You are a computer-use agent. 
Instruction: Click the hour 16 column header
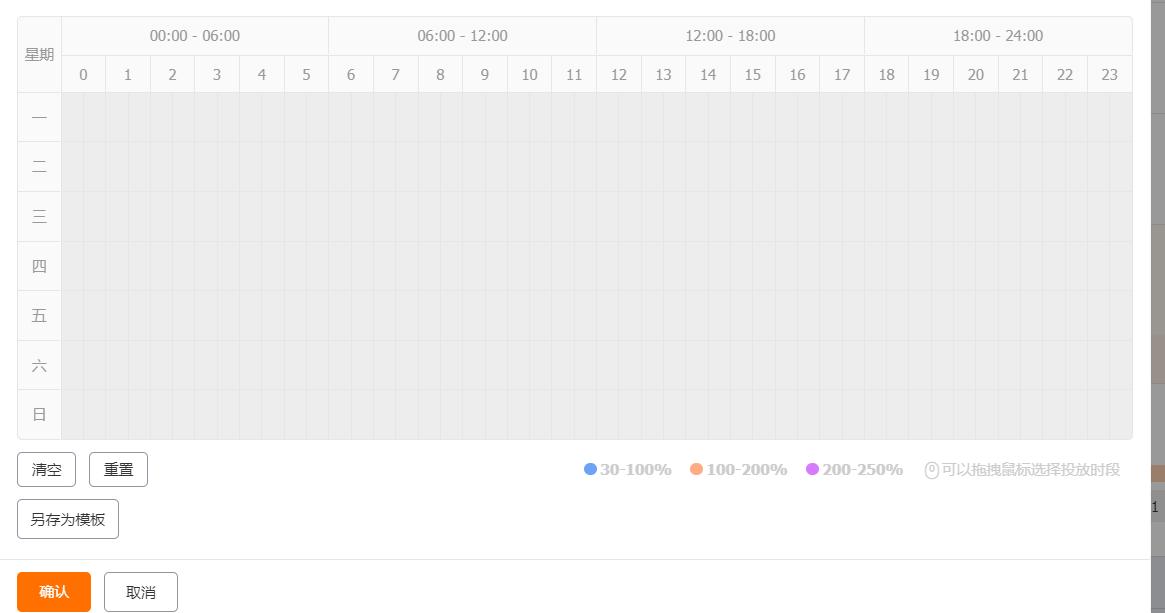click(797, 74)
